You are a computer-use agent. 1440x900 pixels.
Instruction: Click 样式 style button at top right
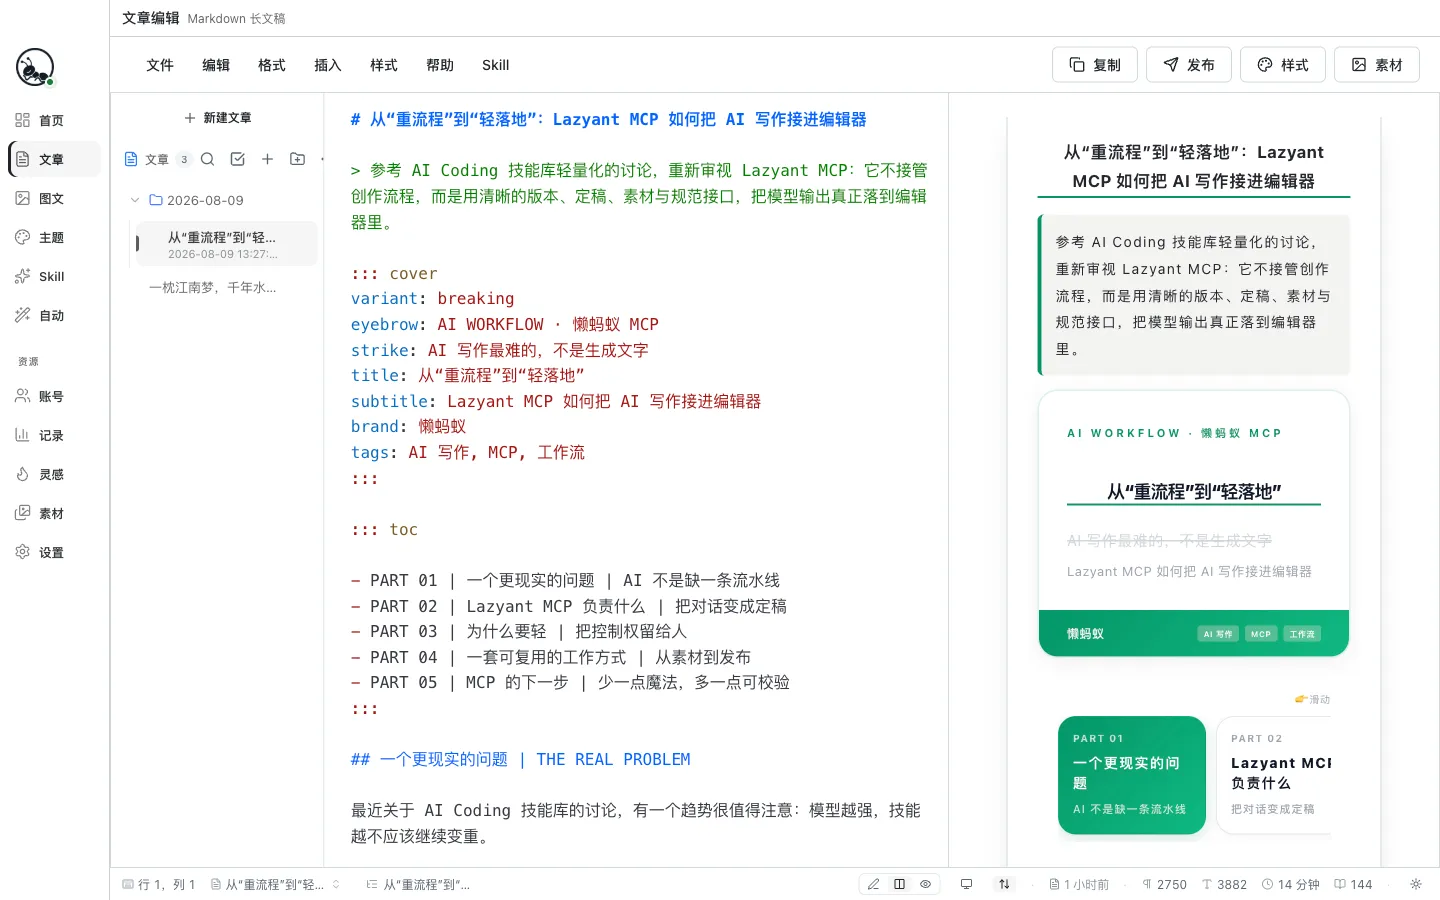(1283, 65)
